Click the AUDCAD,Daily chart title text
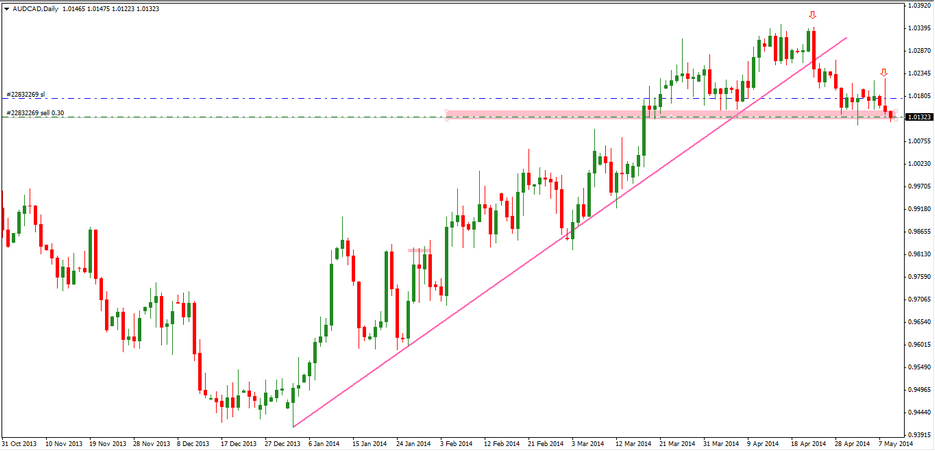The image size is (935, 451). pyautogui.click(x=37, y=8)
